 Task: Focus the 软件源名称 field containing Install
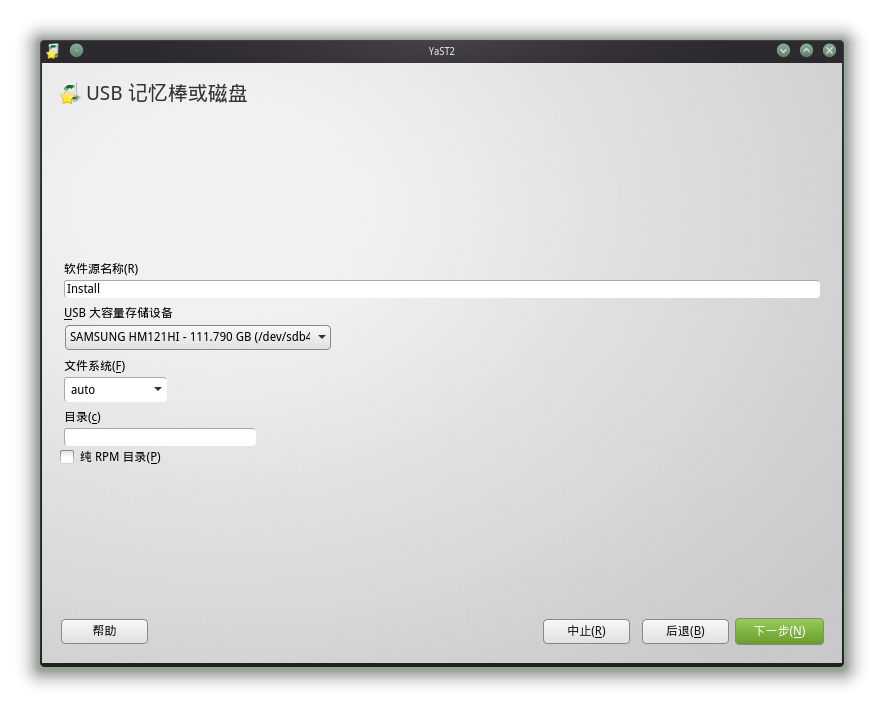click(442, 289)
